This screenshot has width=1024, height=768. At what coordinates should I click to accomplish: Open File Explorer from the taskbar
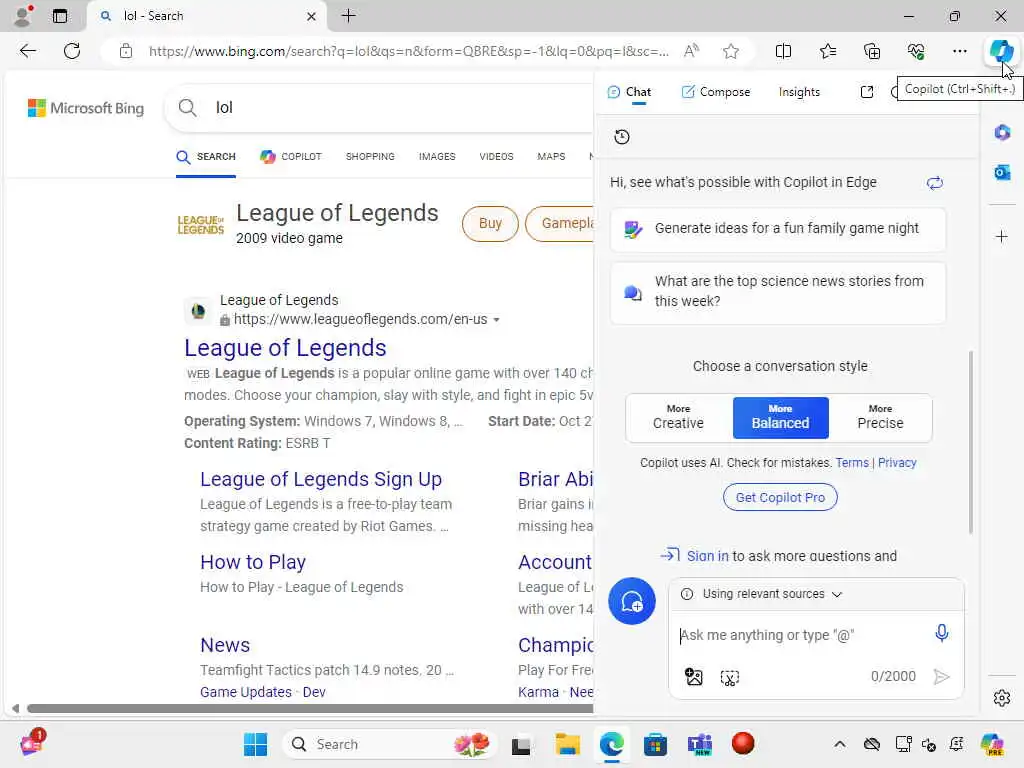pyautogui.click(x=567, y=744)
